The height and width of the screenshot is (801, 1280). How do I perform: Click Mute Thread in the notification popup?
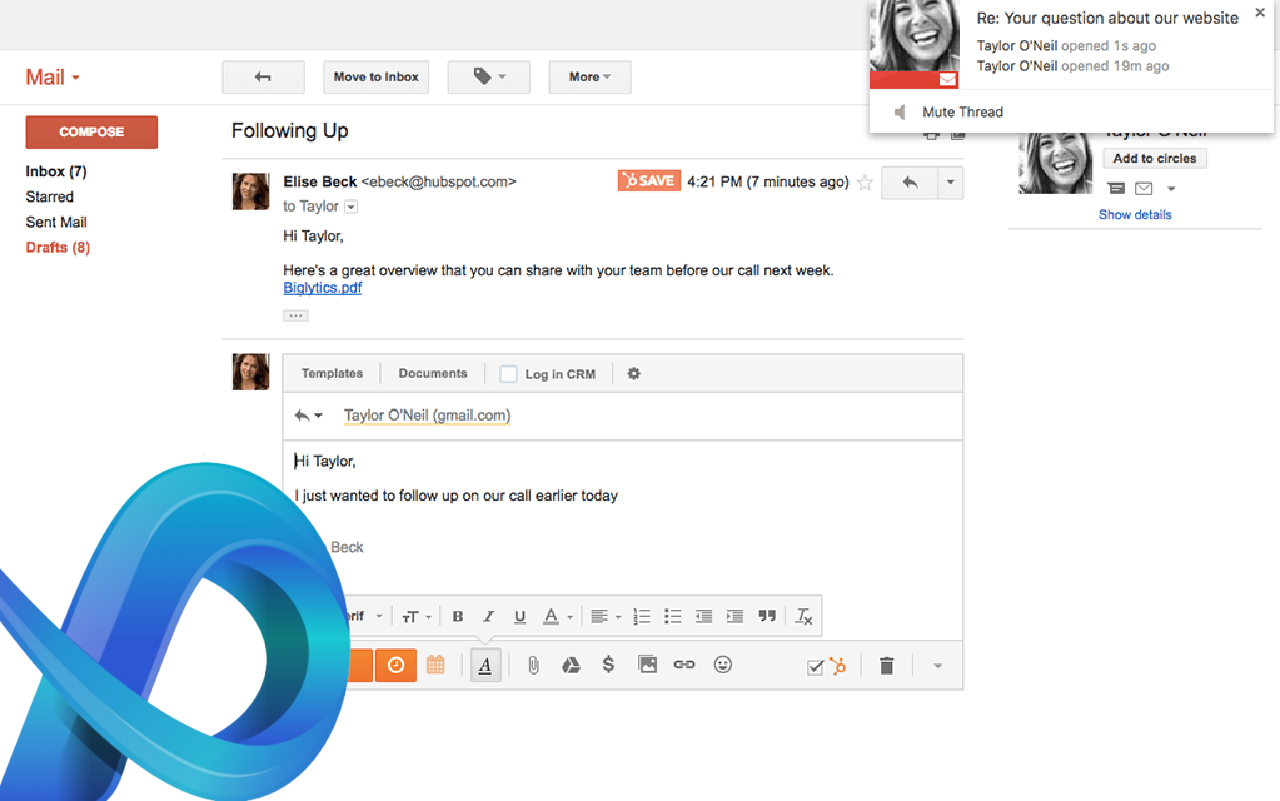[962, 112]
